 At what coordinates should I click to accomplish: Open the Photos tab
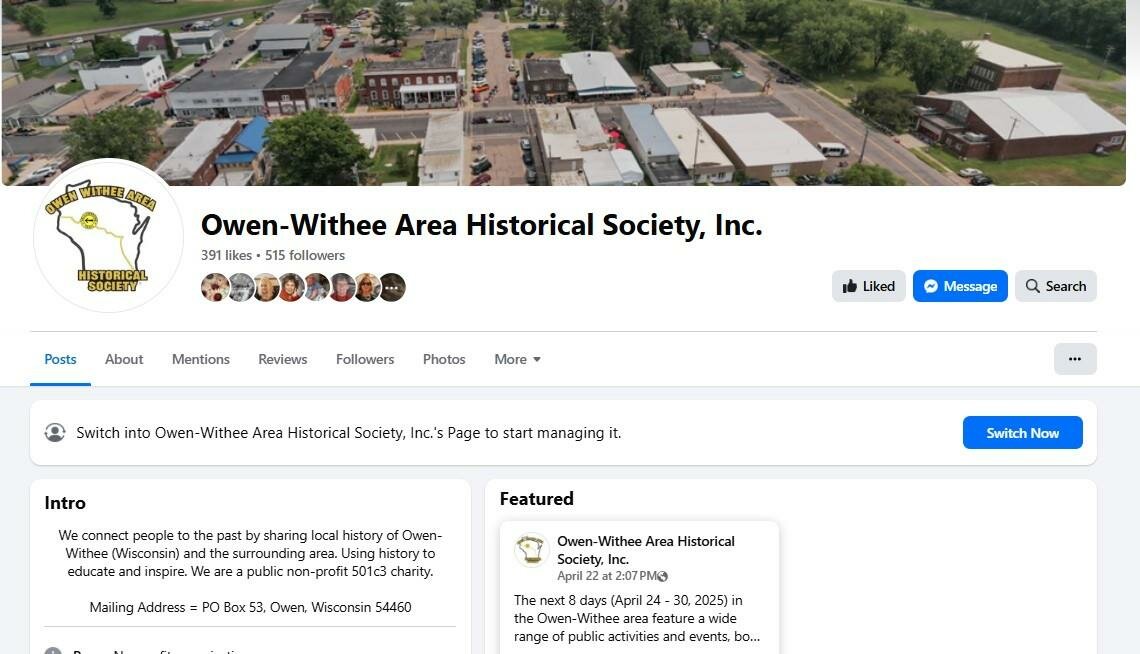[x=444, y=359]
